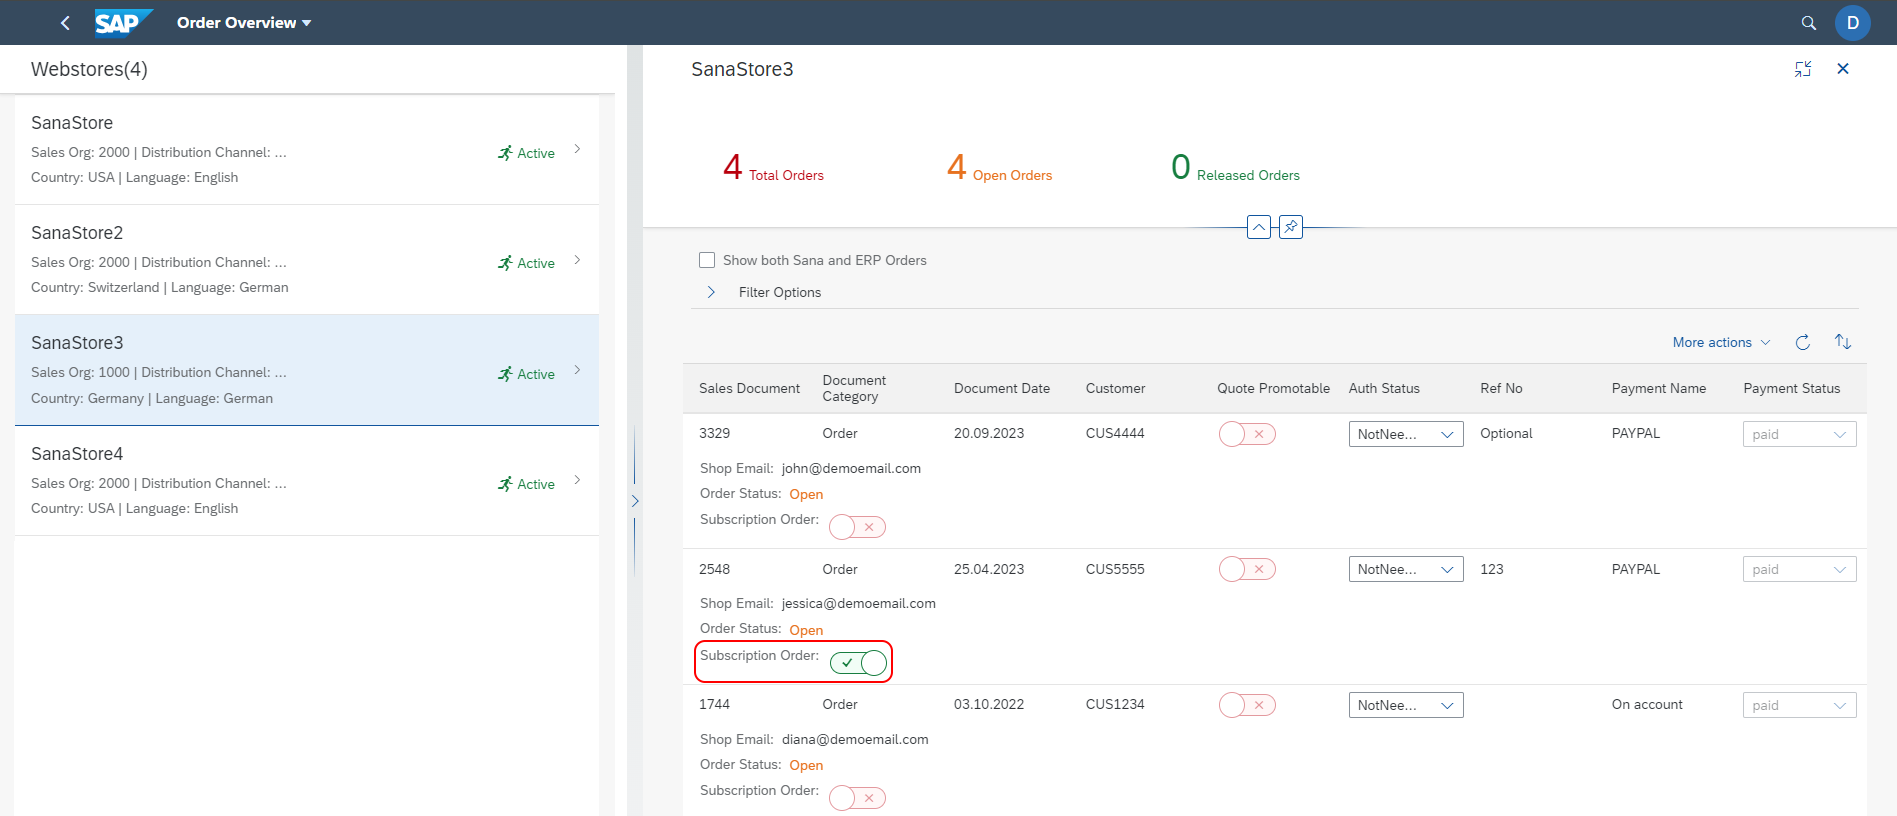Click the Released Orders count
Viewport: 1897px width, 816px height.
1235,167
